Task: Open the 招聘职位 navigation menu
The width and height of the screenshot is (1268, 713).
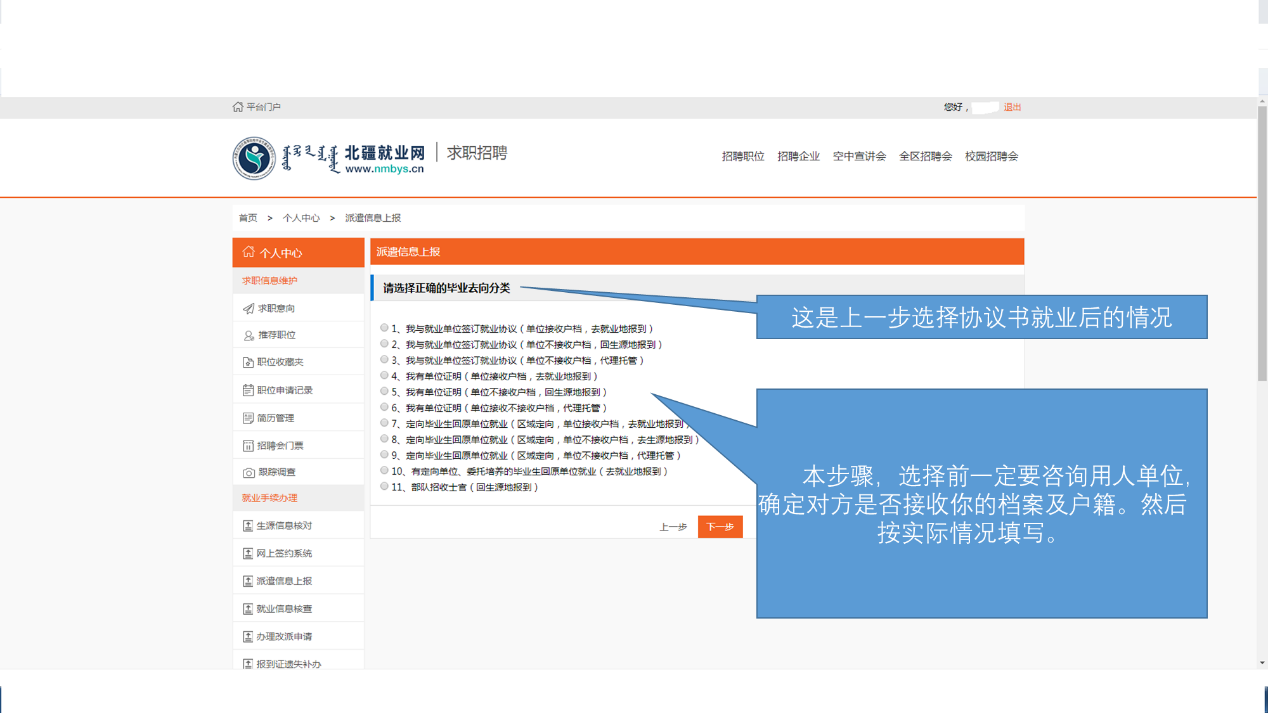Action: [x=743, y=157]
